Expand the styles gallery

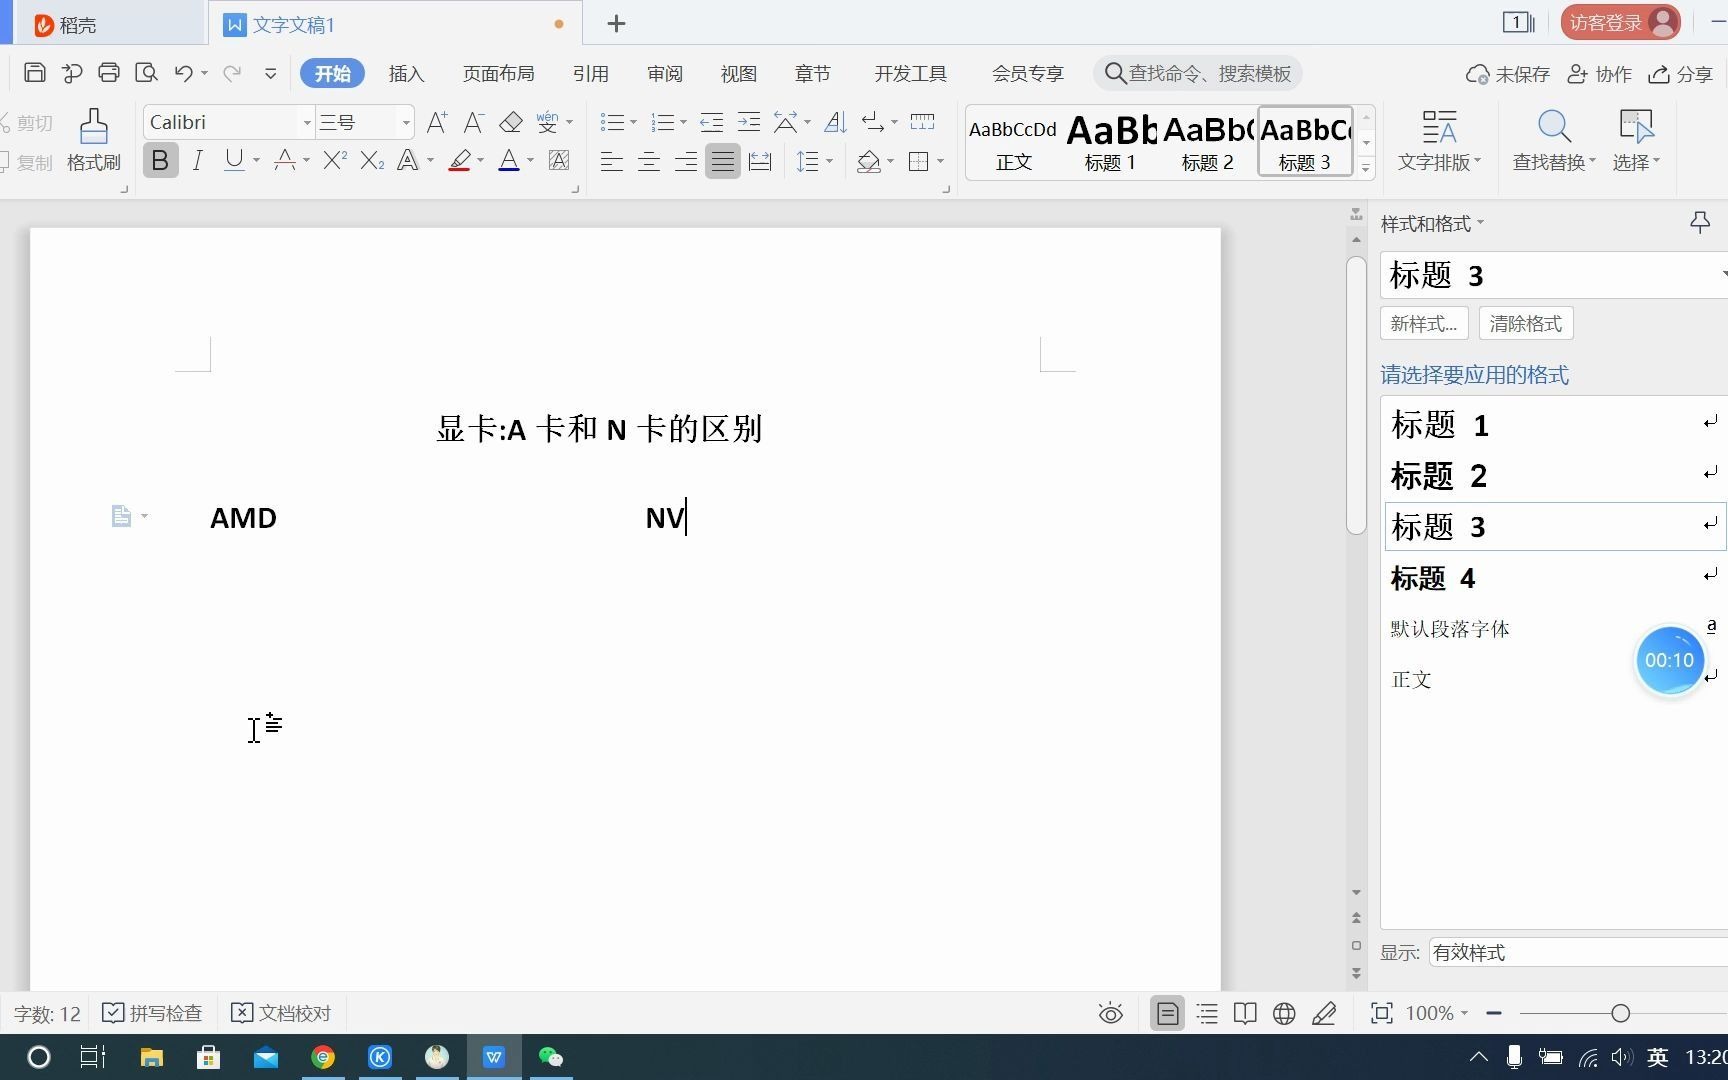(x=1366, y=168)
